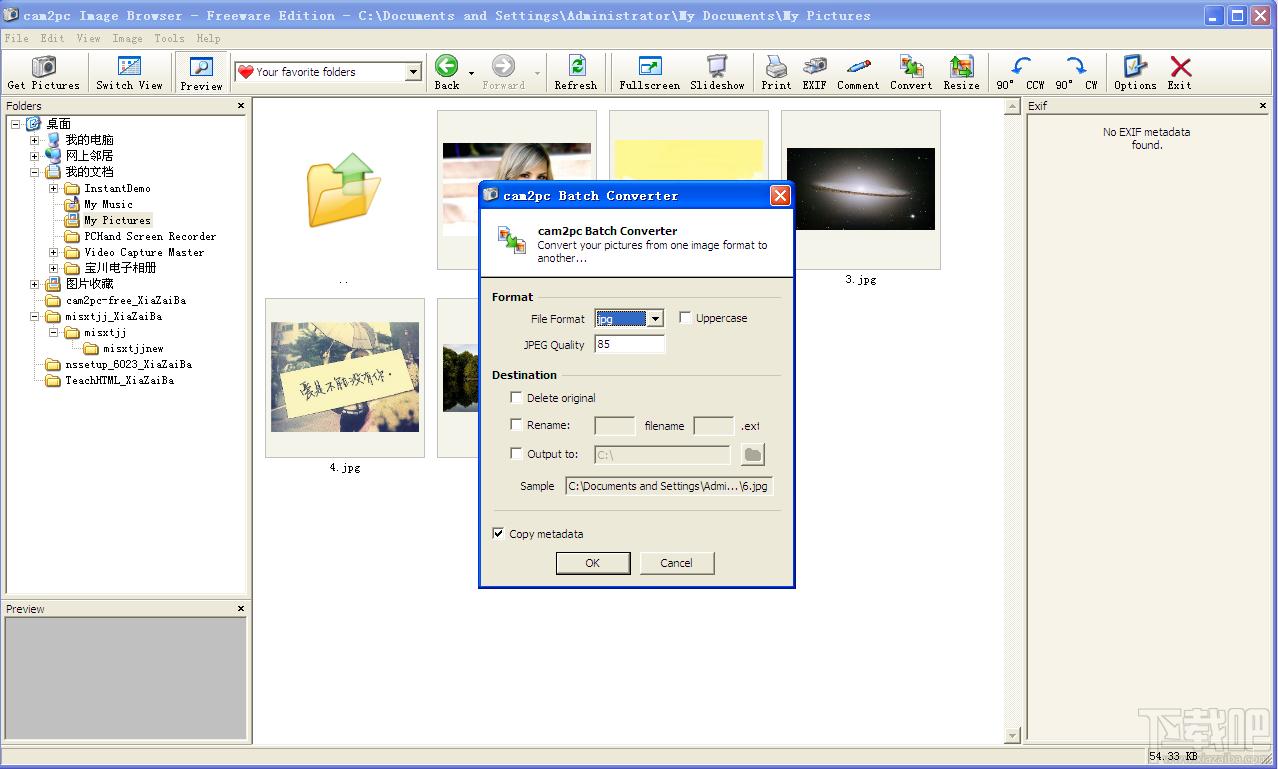Open Fullscreen view from the toolbar
Image resolution: width=1278 pixels, height=769 pixels.
tap(649, 66)
